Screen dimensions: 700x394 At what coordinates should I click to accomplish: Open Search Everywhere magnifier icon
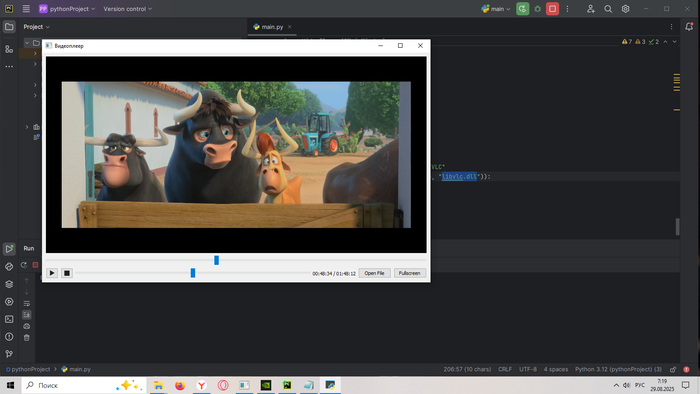tap(608, 9)
